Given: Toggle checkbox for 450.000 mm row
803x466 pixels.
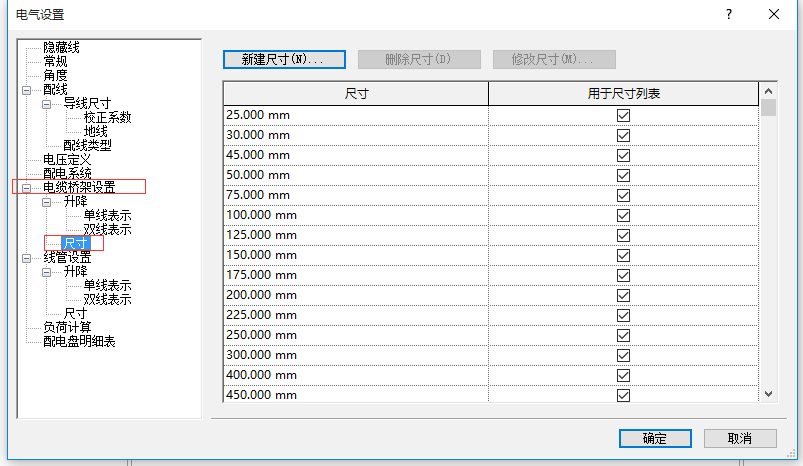Looking at the screenshot, I should coord(623,395).
